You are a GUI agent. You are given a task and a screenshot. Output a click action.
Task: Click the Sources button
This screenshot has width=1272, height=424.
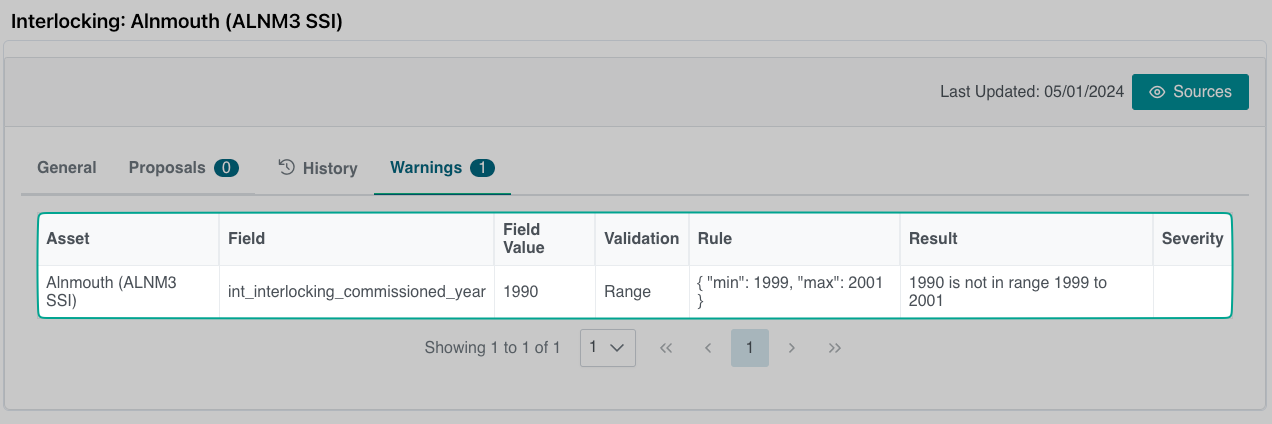(x=1190, y=92)
